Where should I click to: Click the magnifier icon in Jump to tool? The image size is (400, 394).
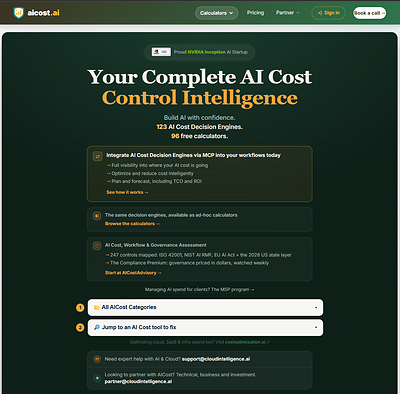tap(97, 327)
